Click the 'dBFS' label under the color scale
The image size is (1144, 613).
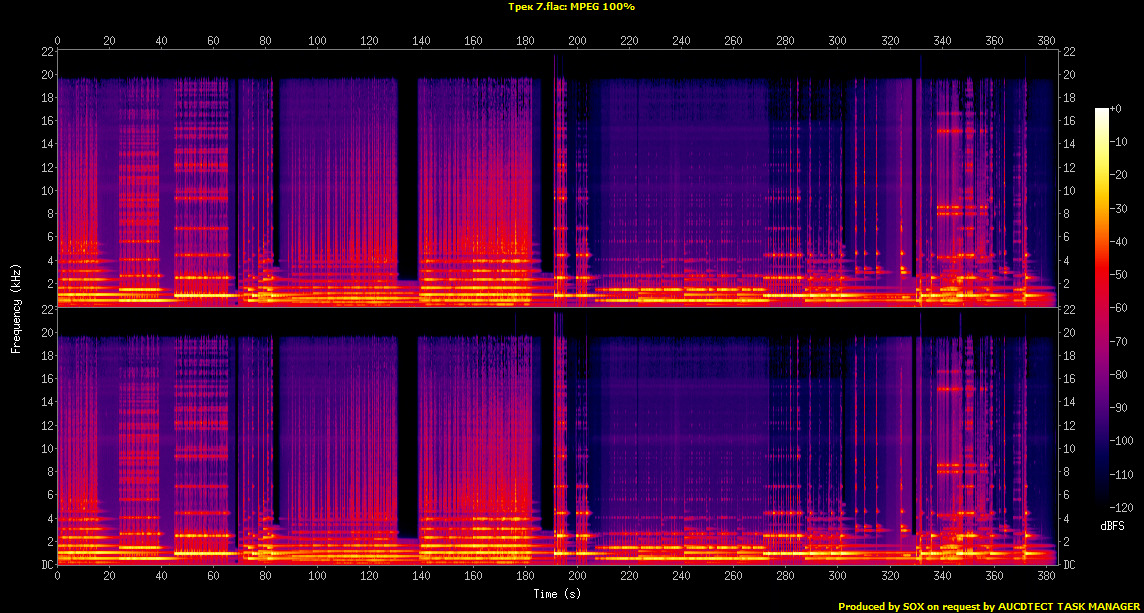(x=1113, y=525)
